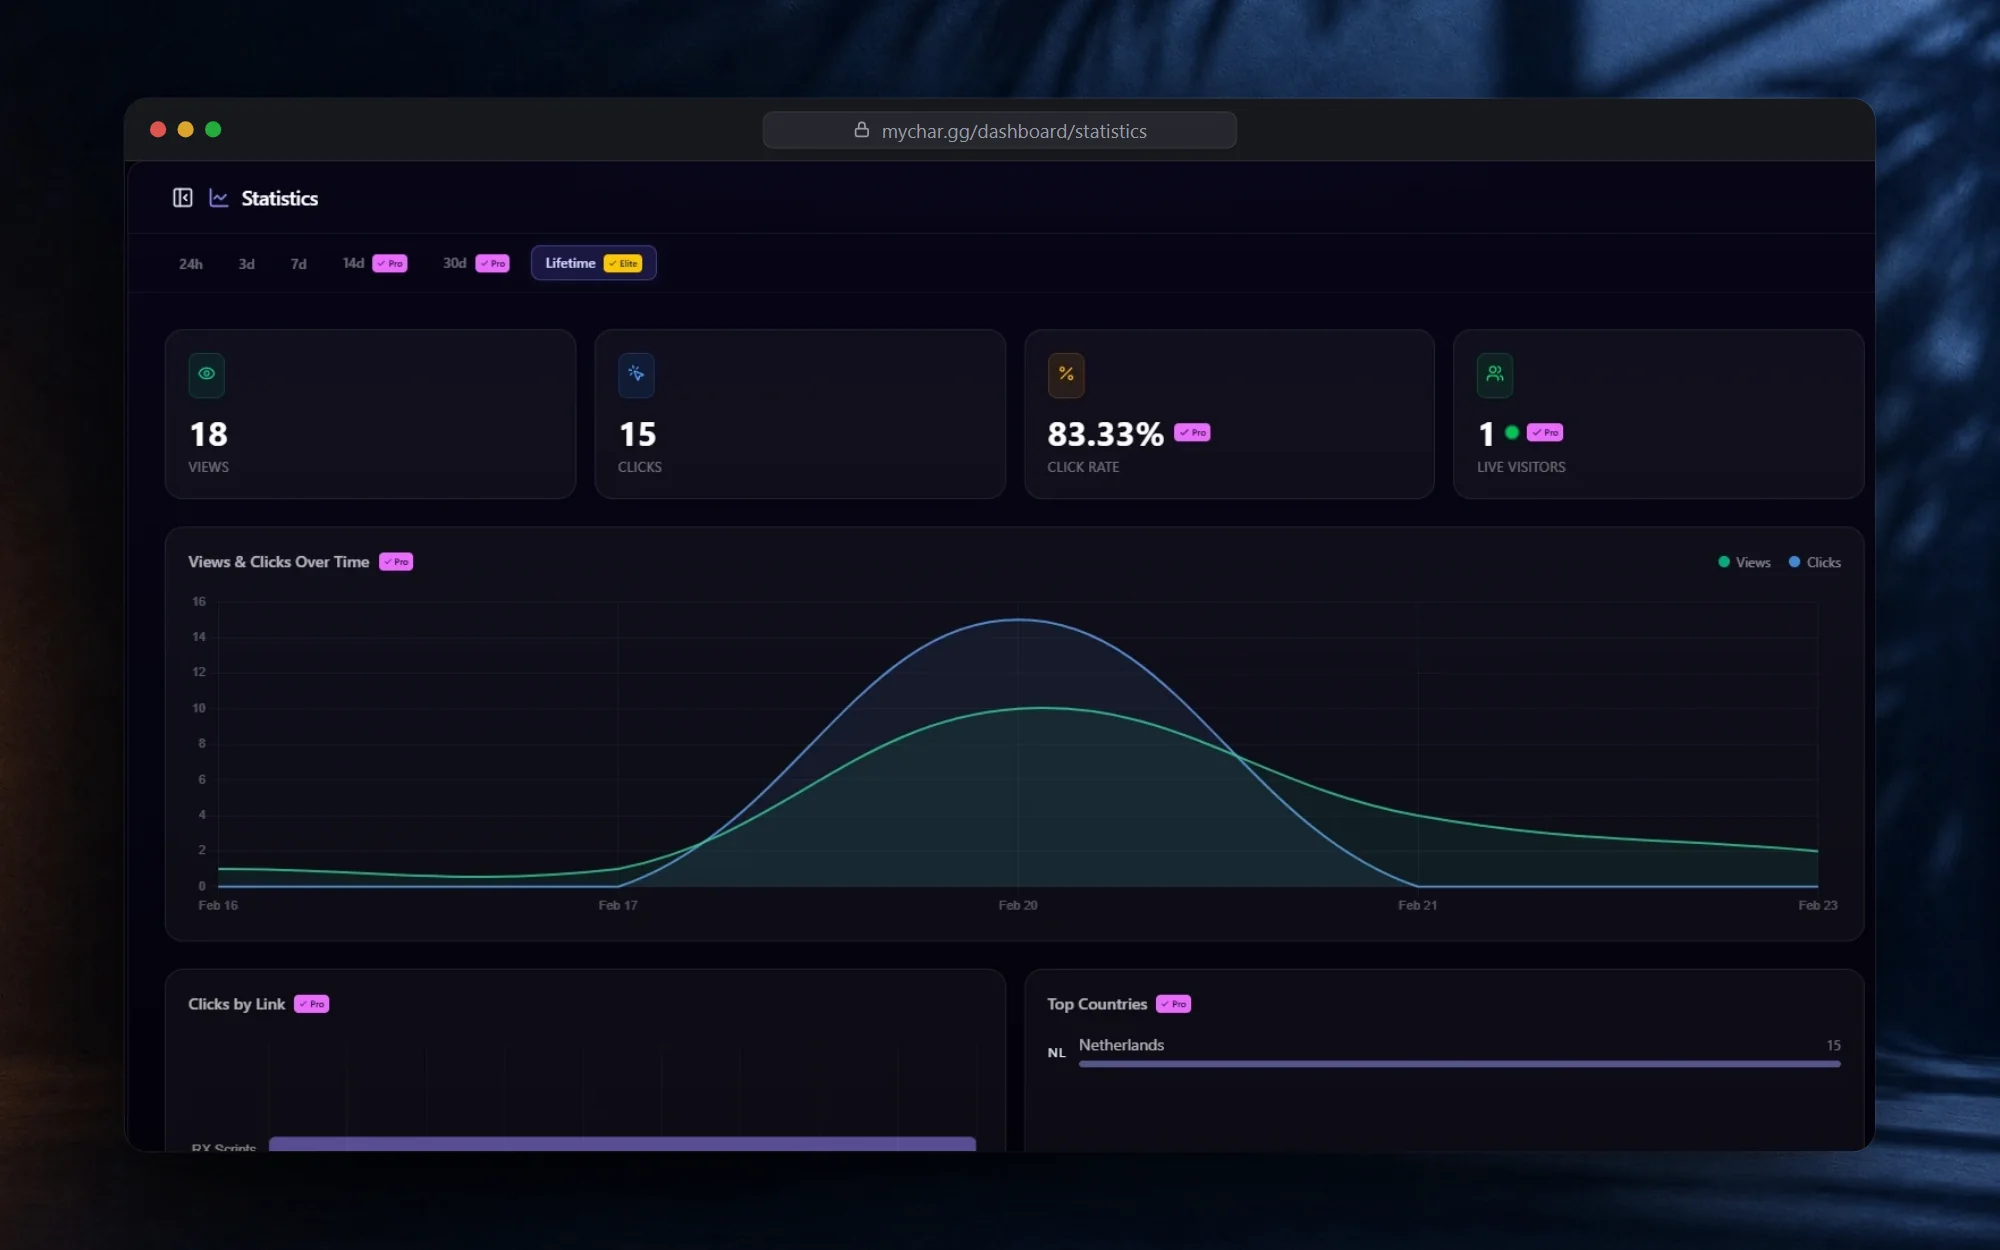Collapse the sidebar panel icon
The width and height of the screenshot is (2000, 1250).
click(182, 198)
